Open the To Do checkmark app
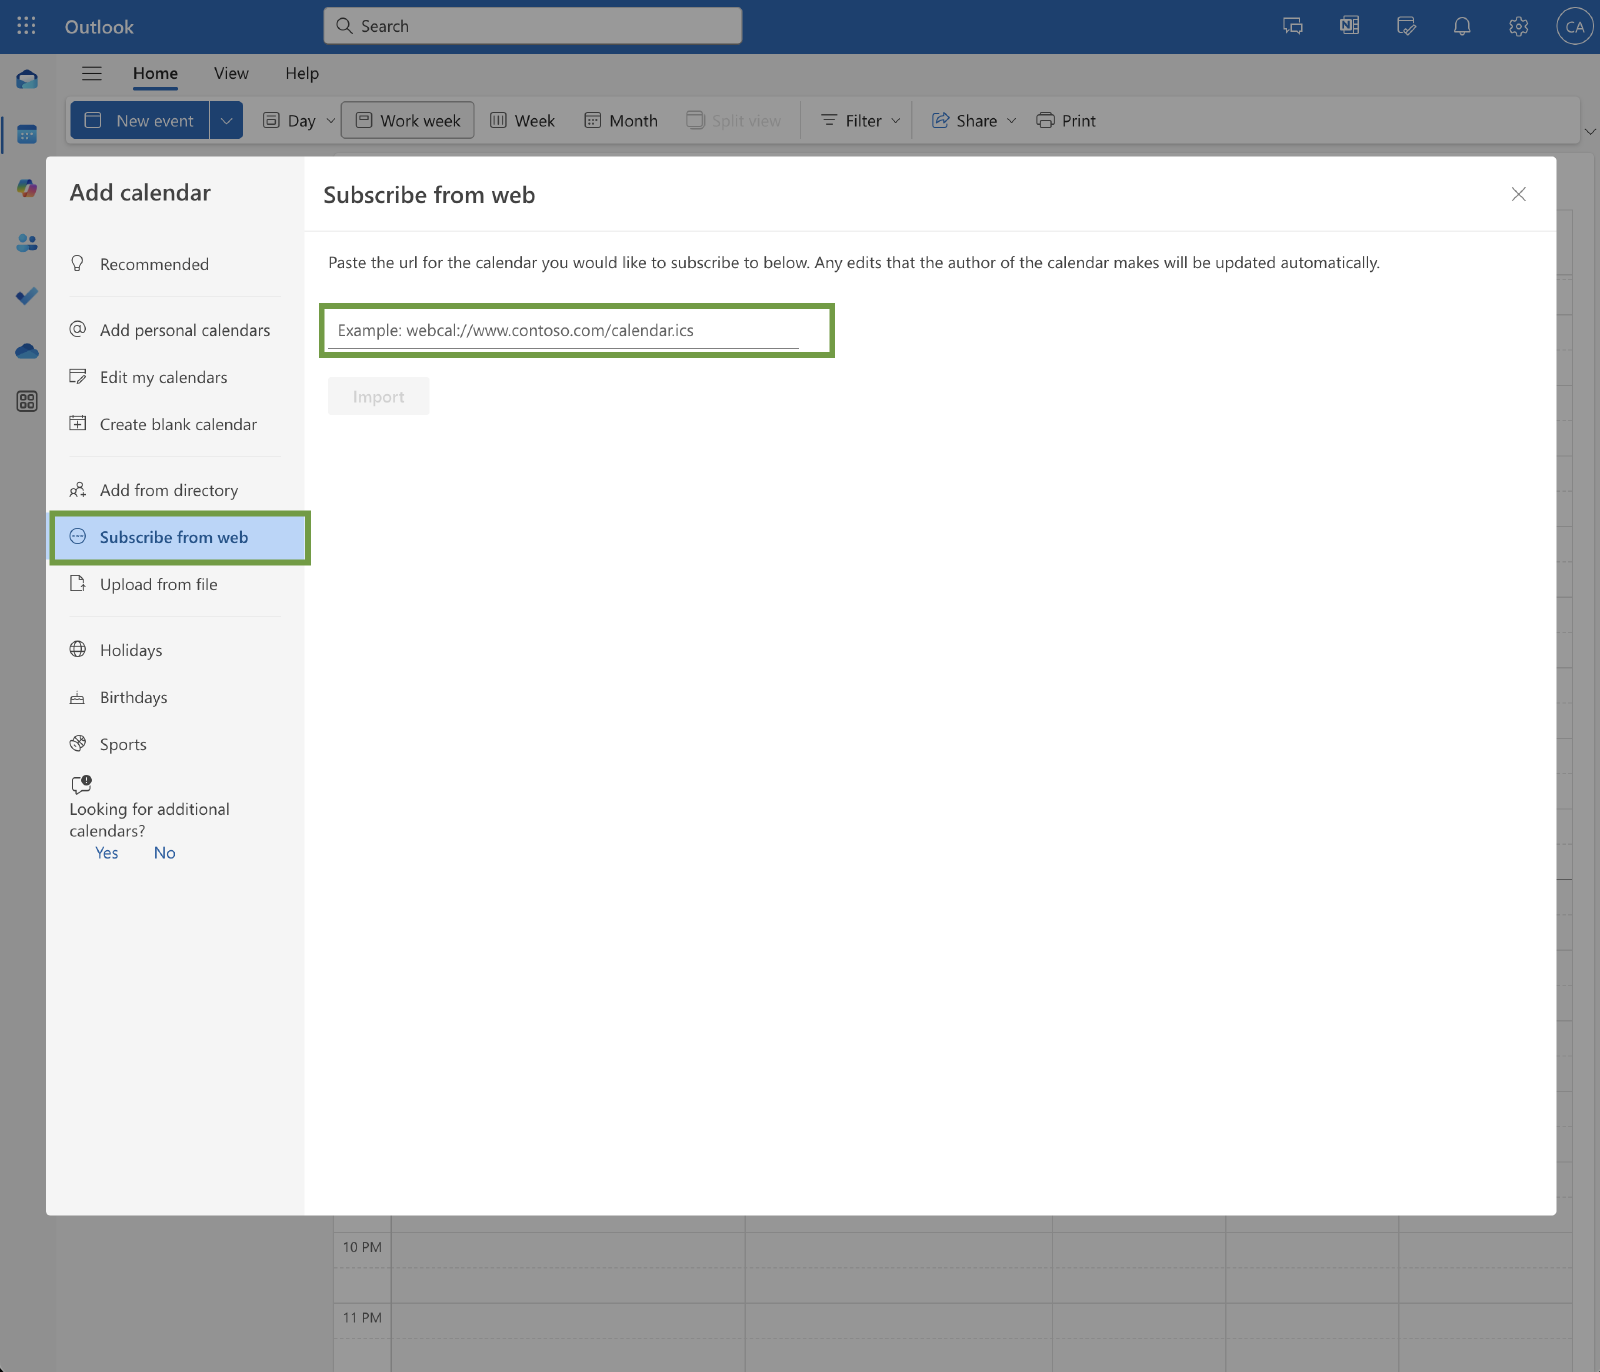The height and width of the screenshot is (1372, 1600). 27,296
